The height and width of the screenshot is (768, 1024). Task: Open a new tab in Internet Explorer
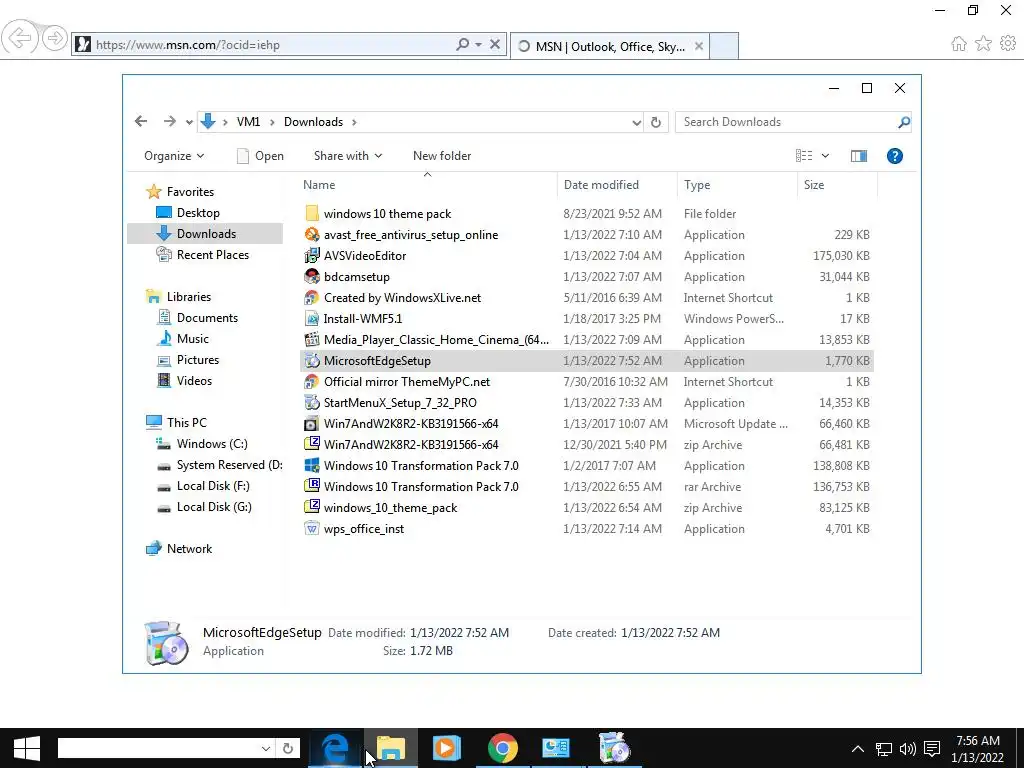click(724, 46)
